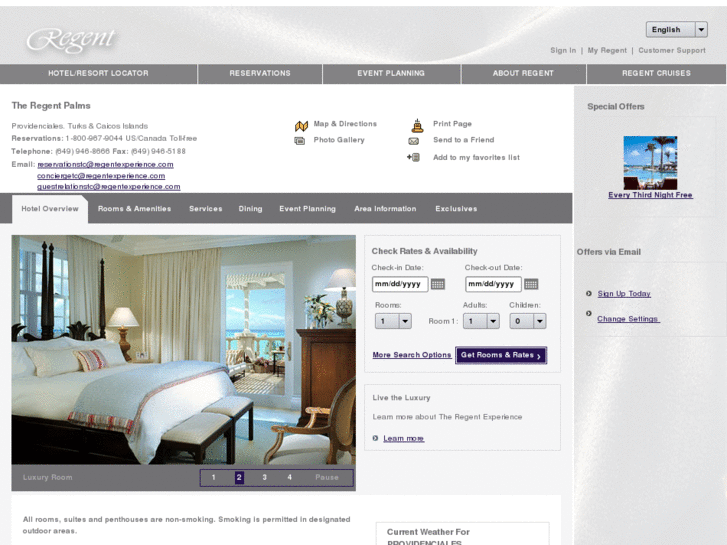727x545 pixels.
Task: Open the check-in date calendar icon
Action: coord(438,284)
